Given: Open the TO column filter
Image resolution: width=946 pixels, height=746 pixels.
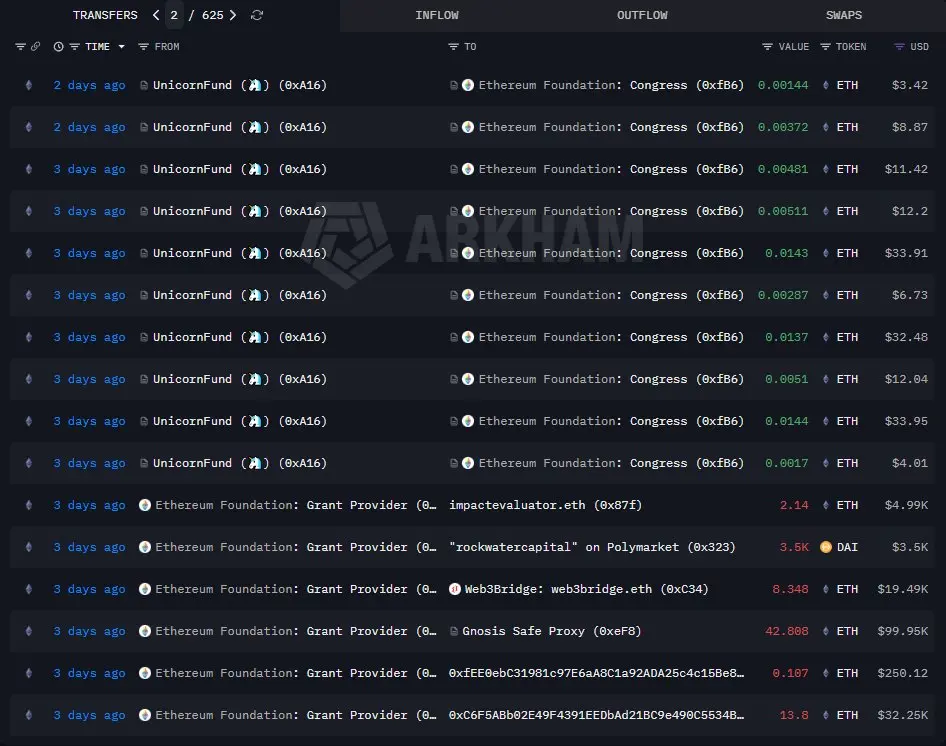Looking at the screenshot, I should pyautogui.click(x=454, y=46).
